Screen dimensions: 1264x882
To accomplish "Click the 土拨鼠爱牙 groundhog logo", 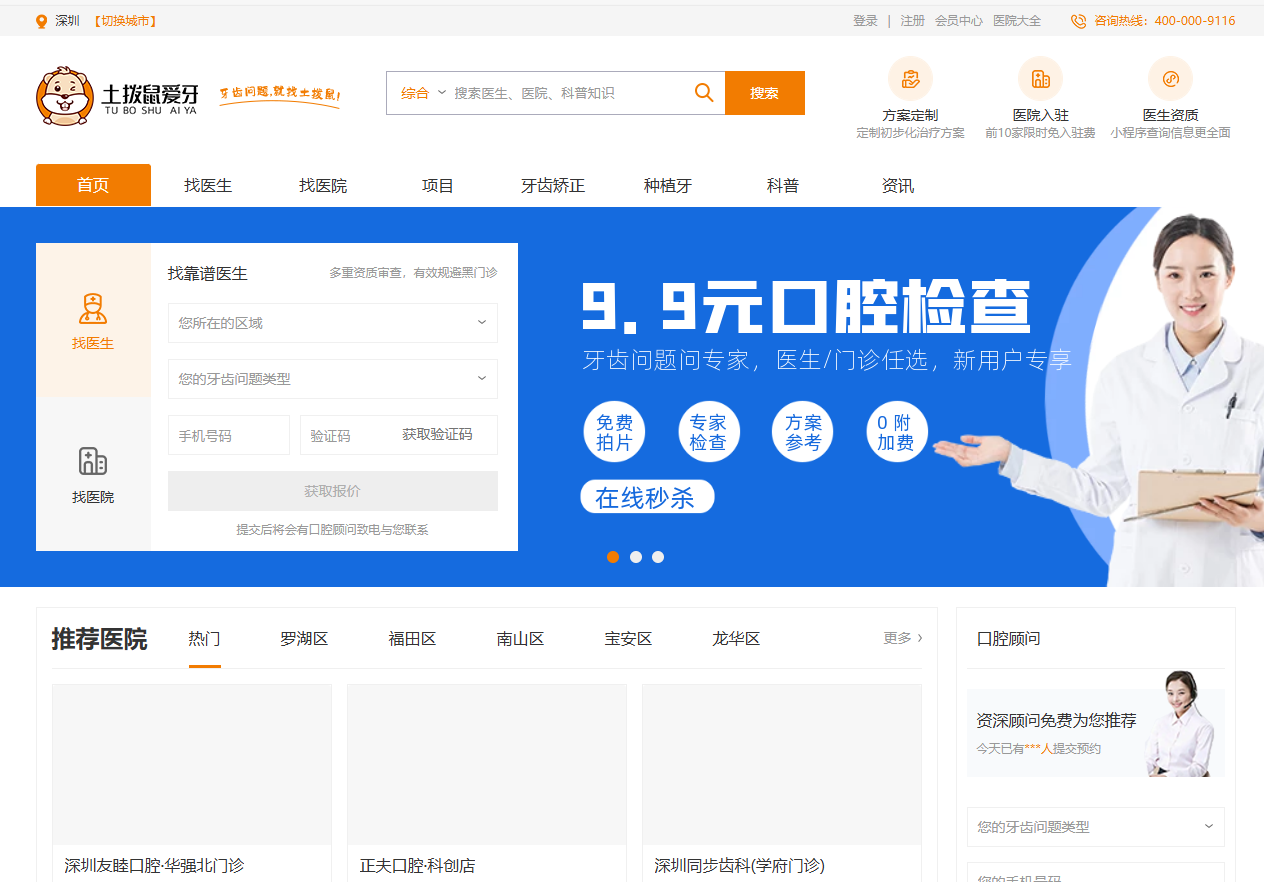I will pos(118,95).
